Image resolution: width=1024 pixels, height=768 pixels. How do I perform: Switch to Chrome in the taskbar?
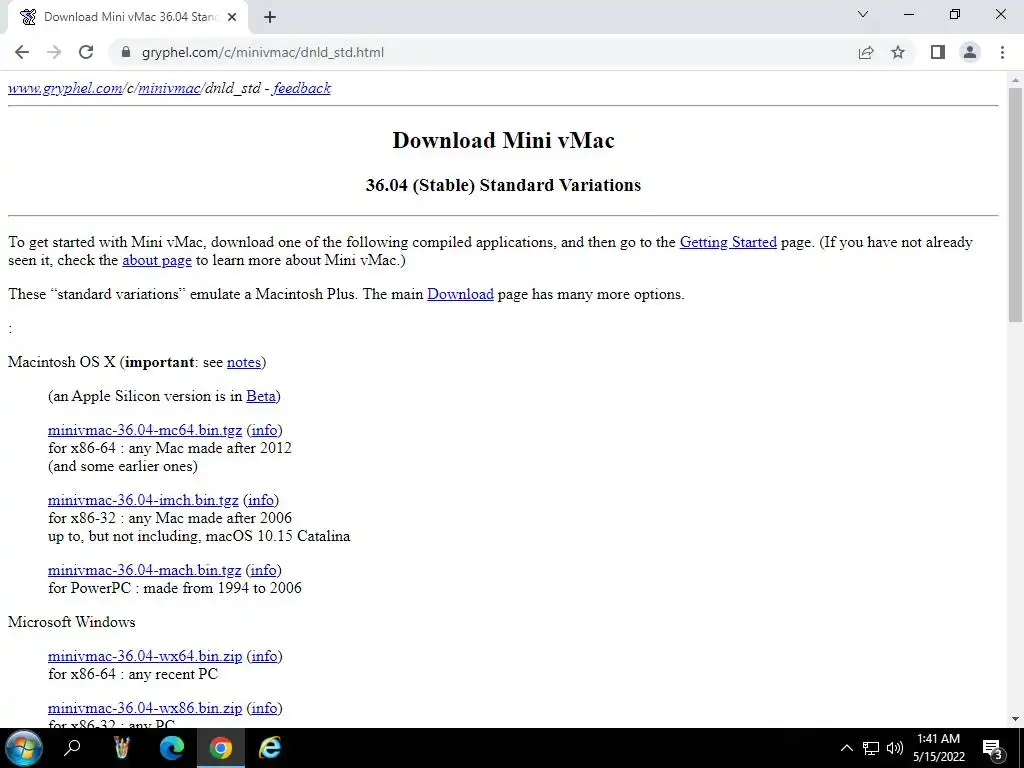[221, 748]
